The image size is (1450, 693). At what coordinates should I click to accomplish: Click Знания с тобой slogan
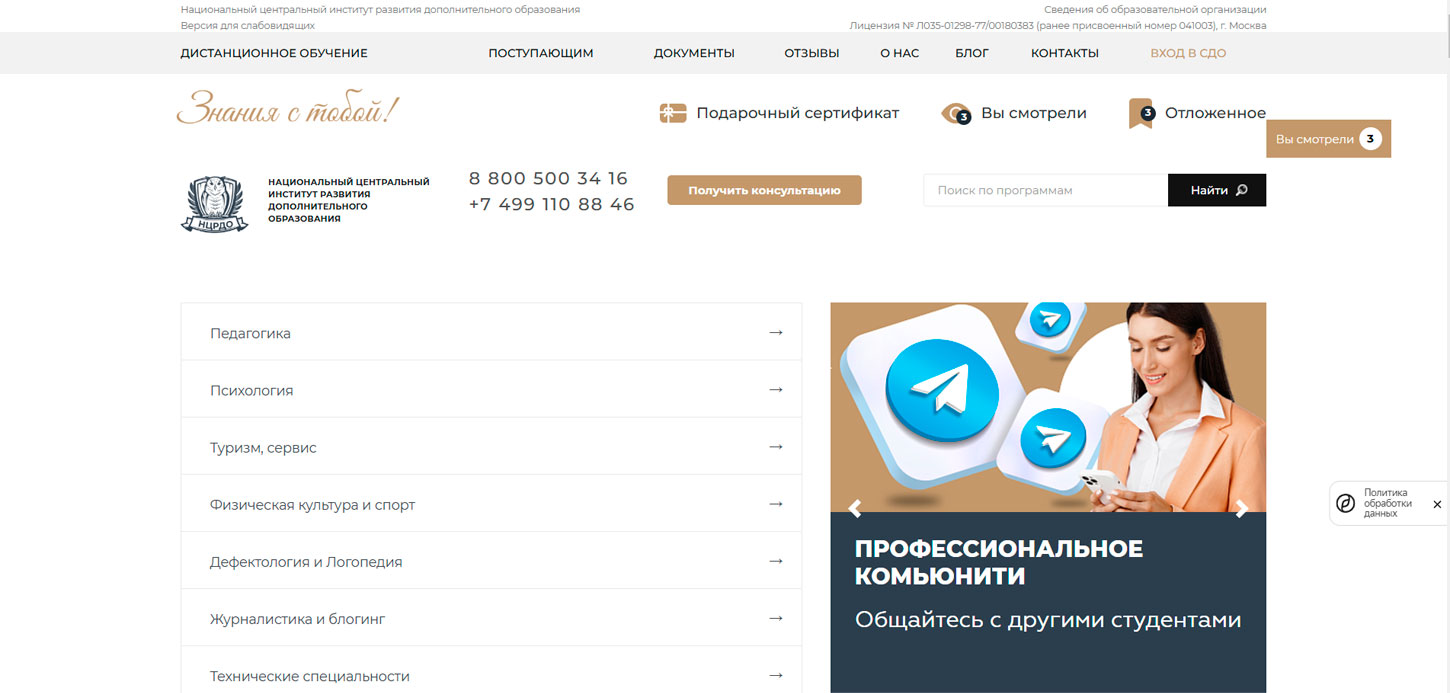pos(288,110)
